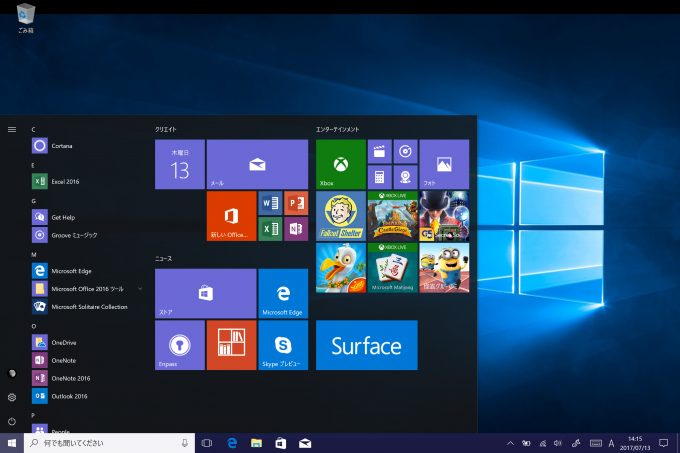The image size is (680, 453).
Task: Launch Word from small tile
Action: tap(270, 203)
